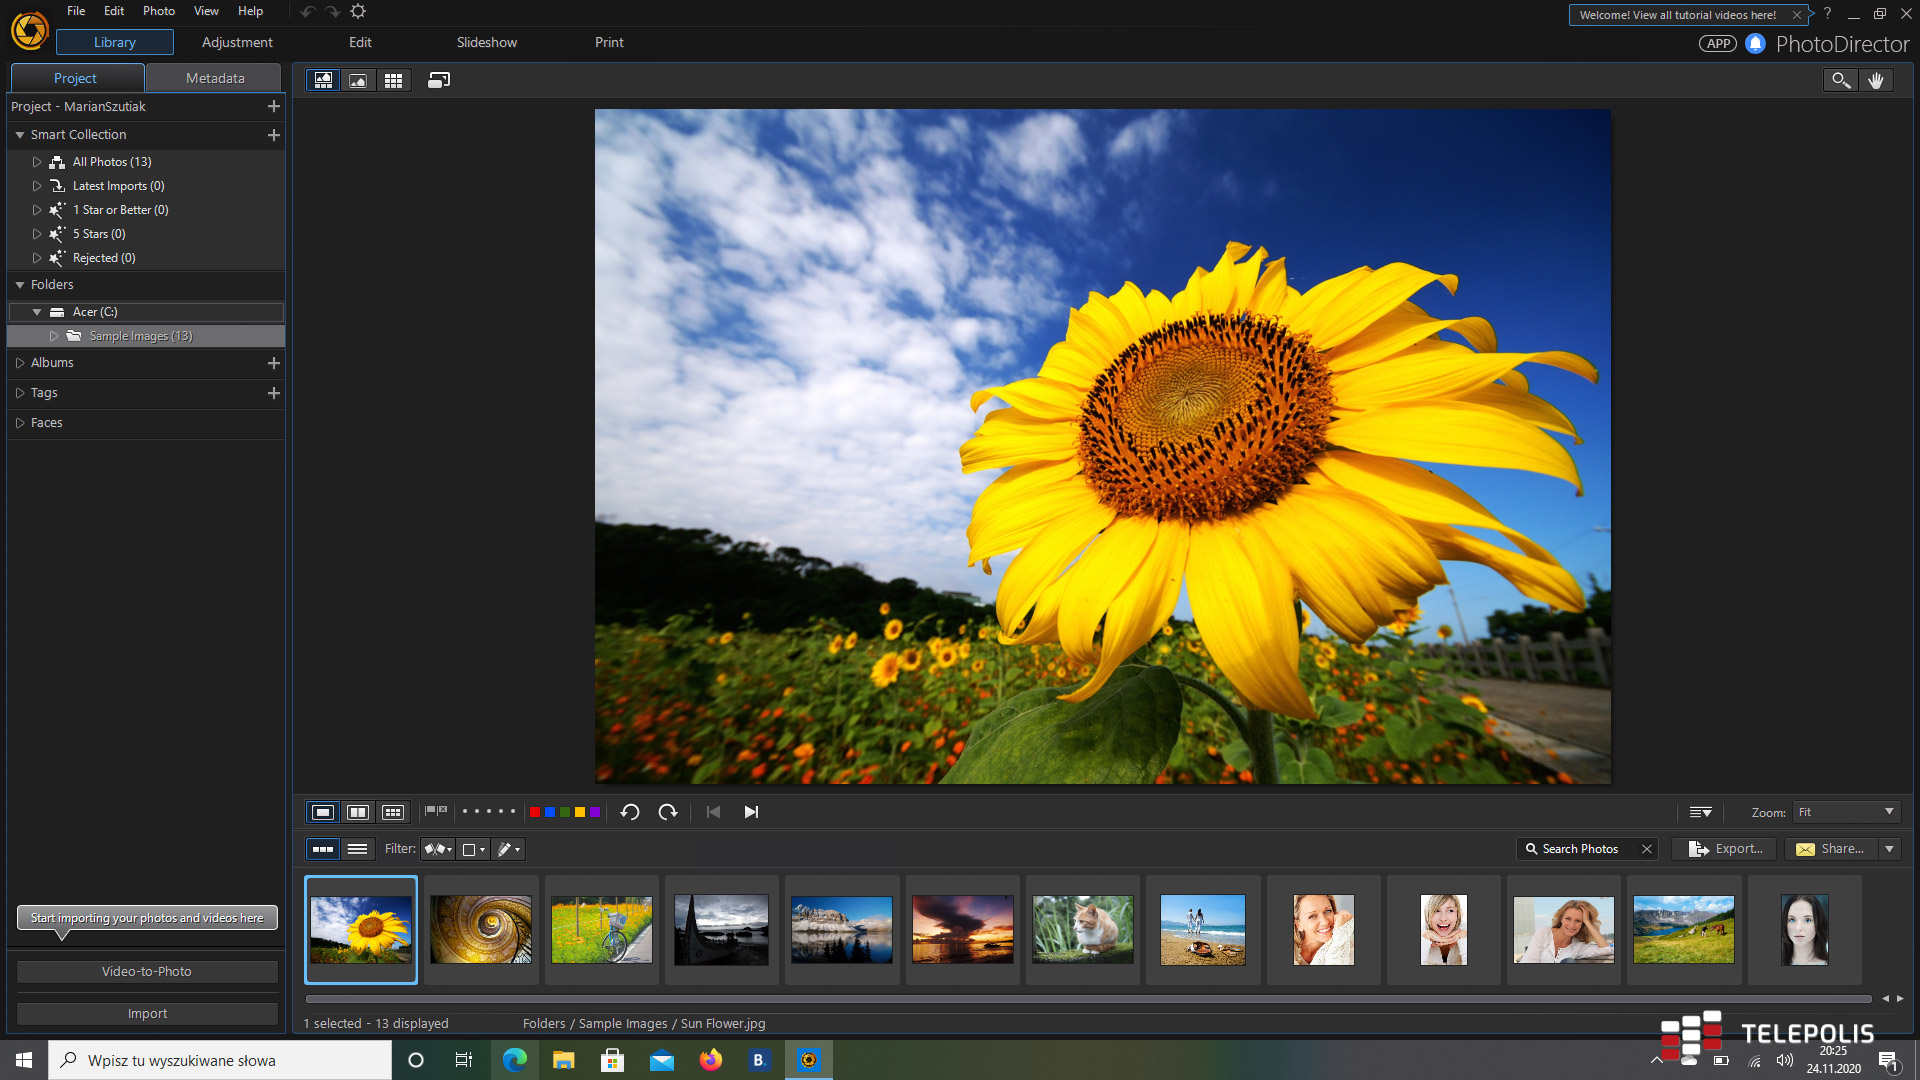This screenshot has height=1080, width=1920.
Task: Apply the red color label
Action: tap(535, 812)
